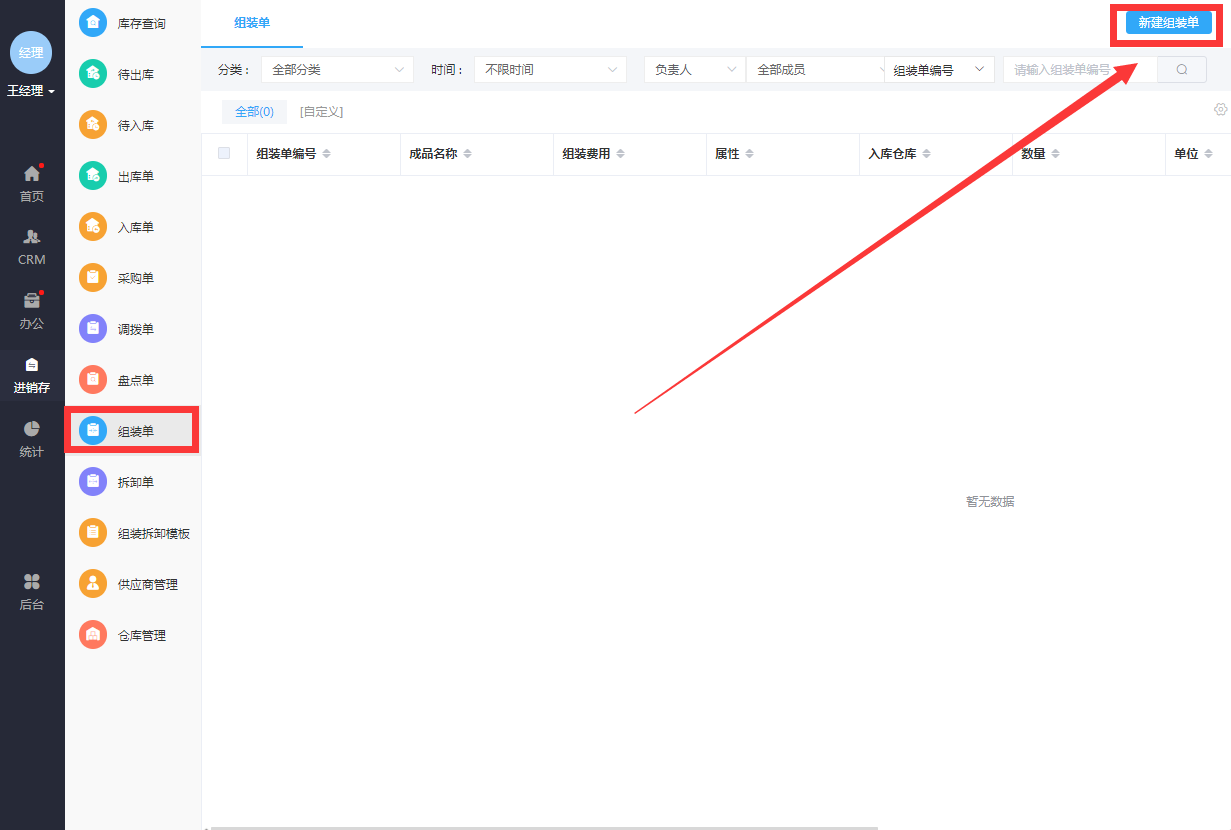This screenshot has height=830, width=1231.
Task: Click the 入库单 sidebar icon
Action: click(93, 227)
